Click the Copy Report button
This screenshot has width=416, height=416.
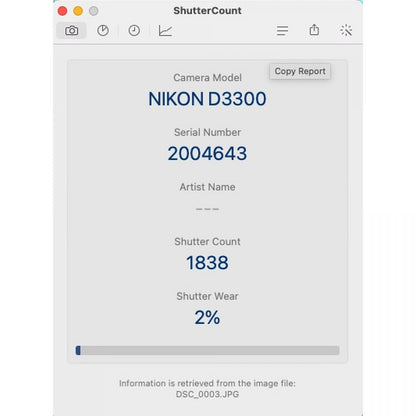300,71
